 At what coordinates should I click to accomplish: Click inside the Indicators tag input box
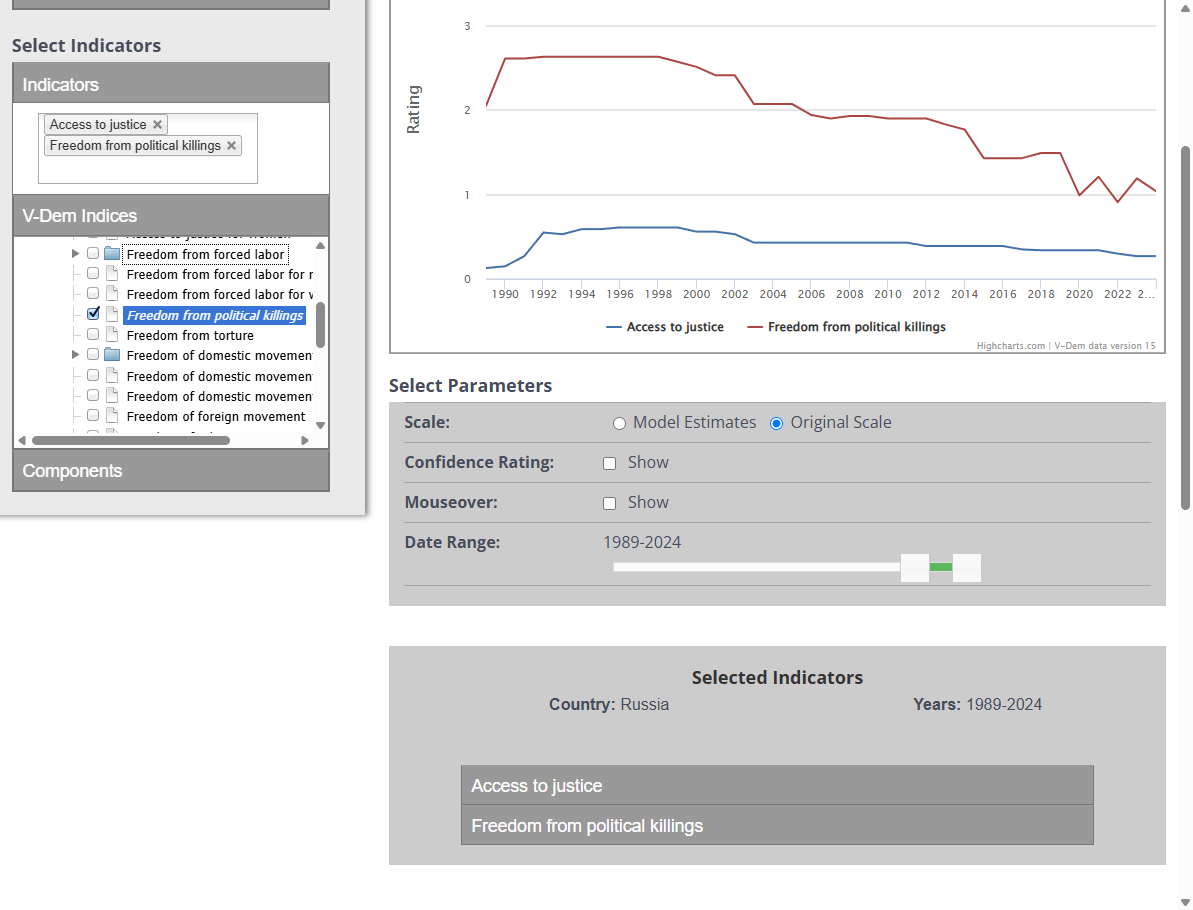148,169
